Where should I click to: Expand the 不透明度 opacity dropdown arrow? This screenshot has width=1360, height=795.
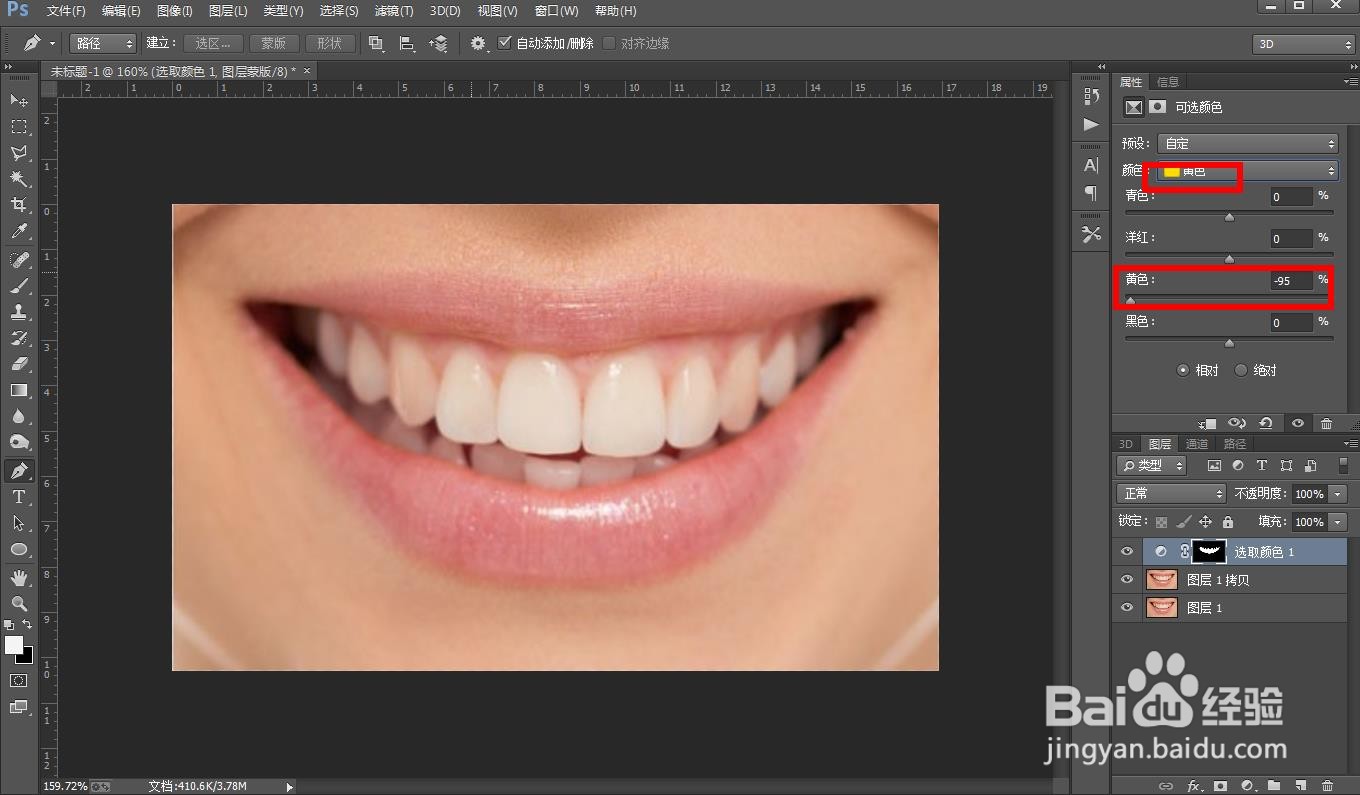click(x=1338, y=494)
